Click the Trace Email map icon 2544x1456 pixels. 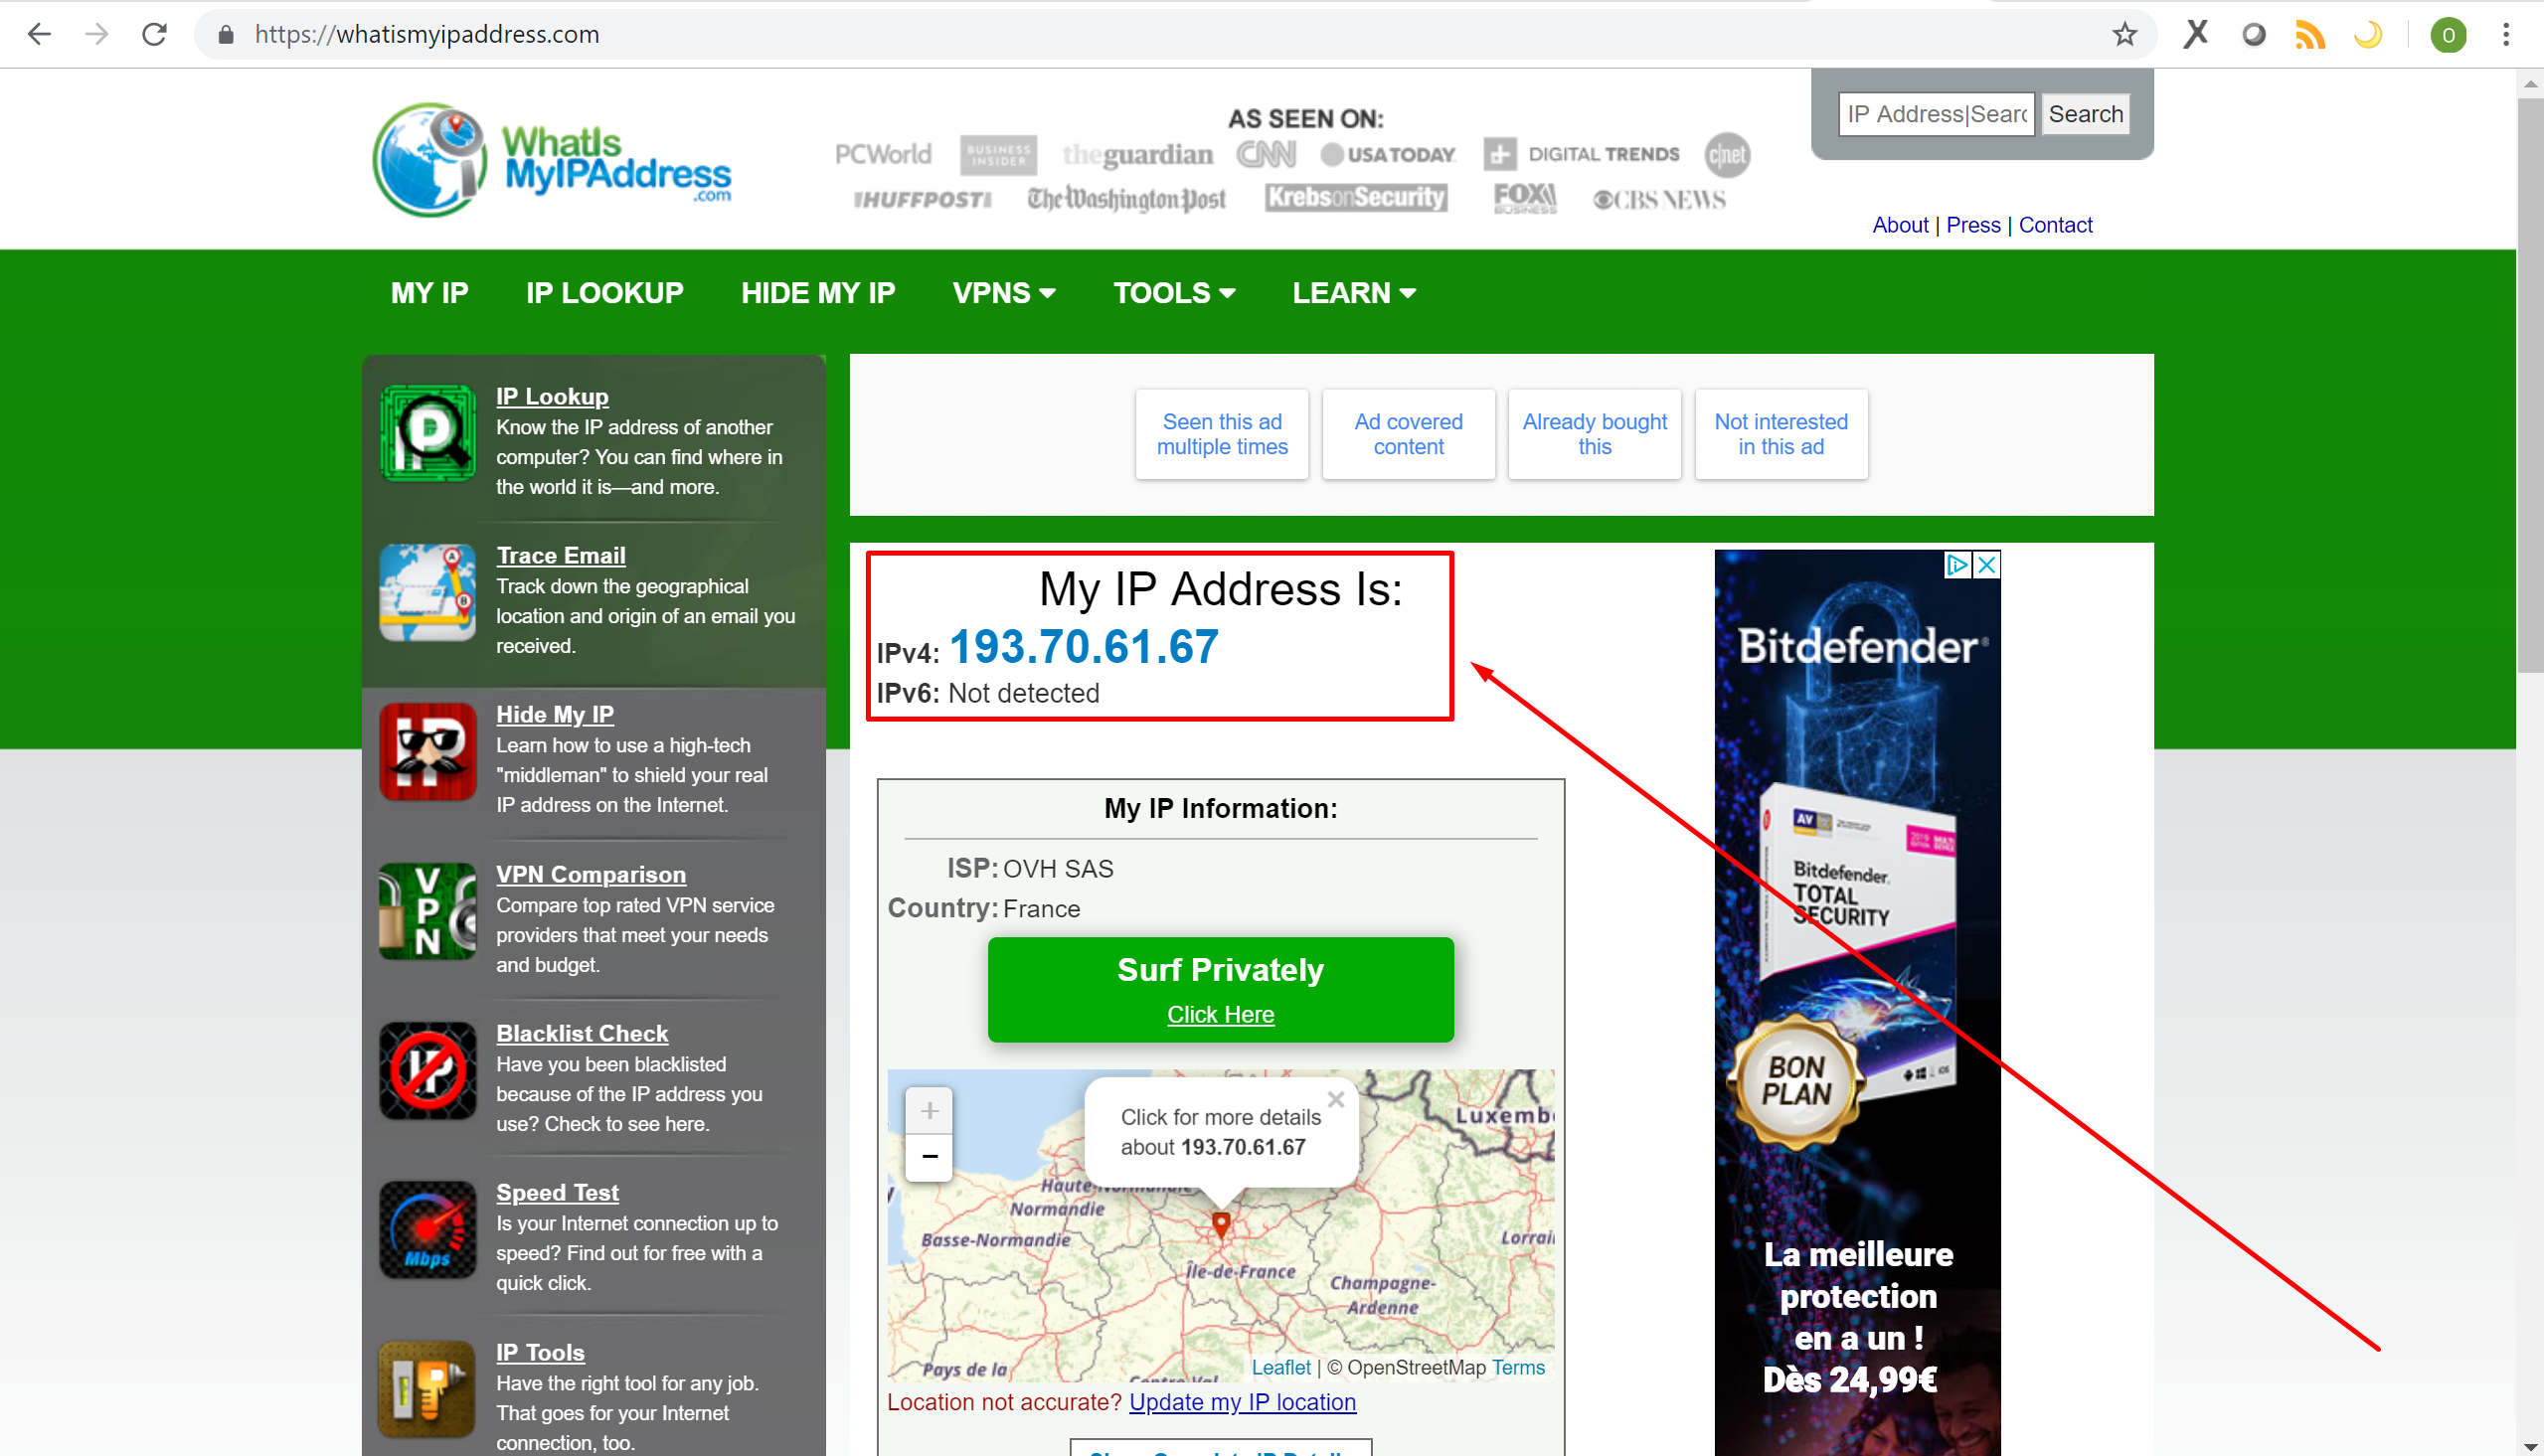coord(428,592)
